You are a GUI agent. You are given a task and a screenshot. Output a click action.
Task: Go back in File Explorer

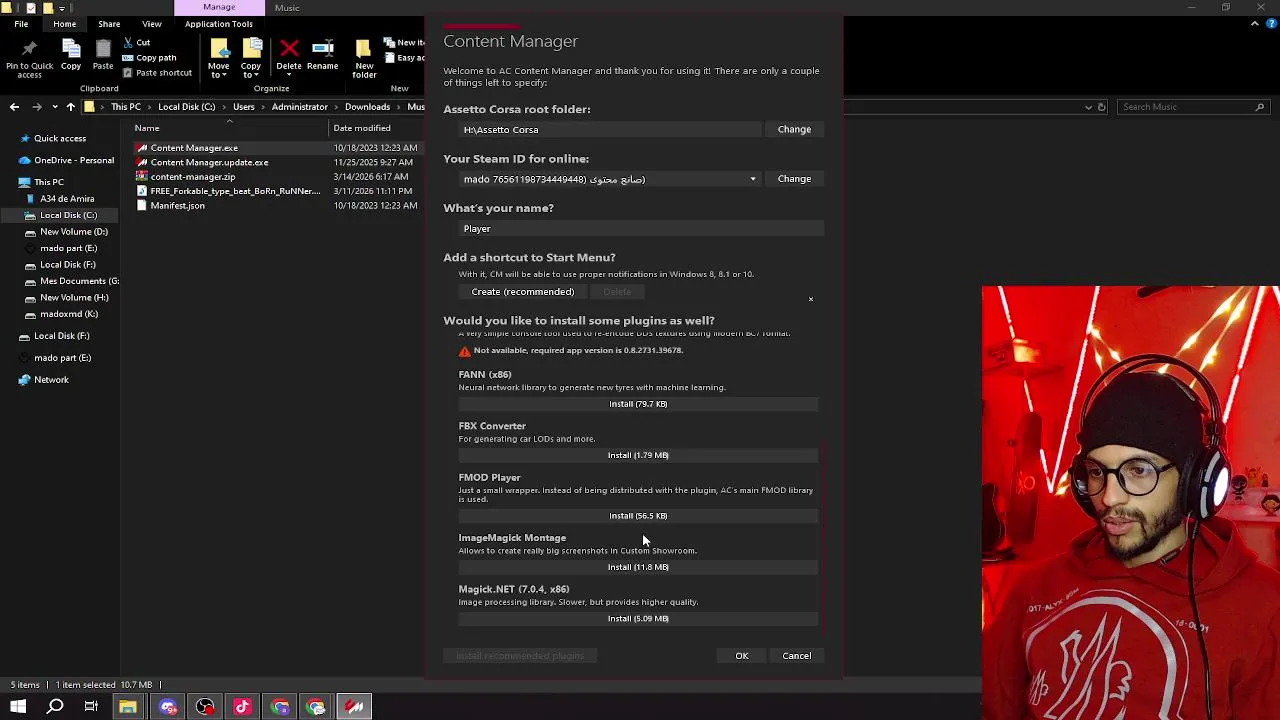(x=14, y=107)
